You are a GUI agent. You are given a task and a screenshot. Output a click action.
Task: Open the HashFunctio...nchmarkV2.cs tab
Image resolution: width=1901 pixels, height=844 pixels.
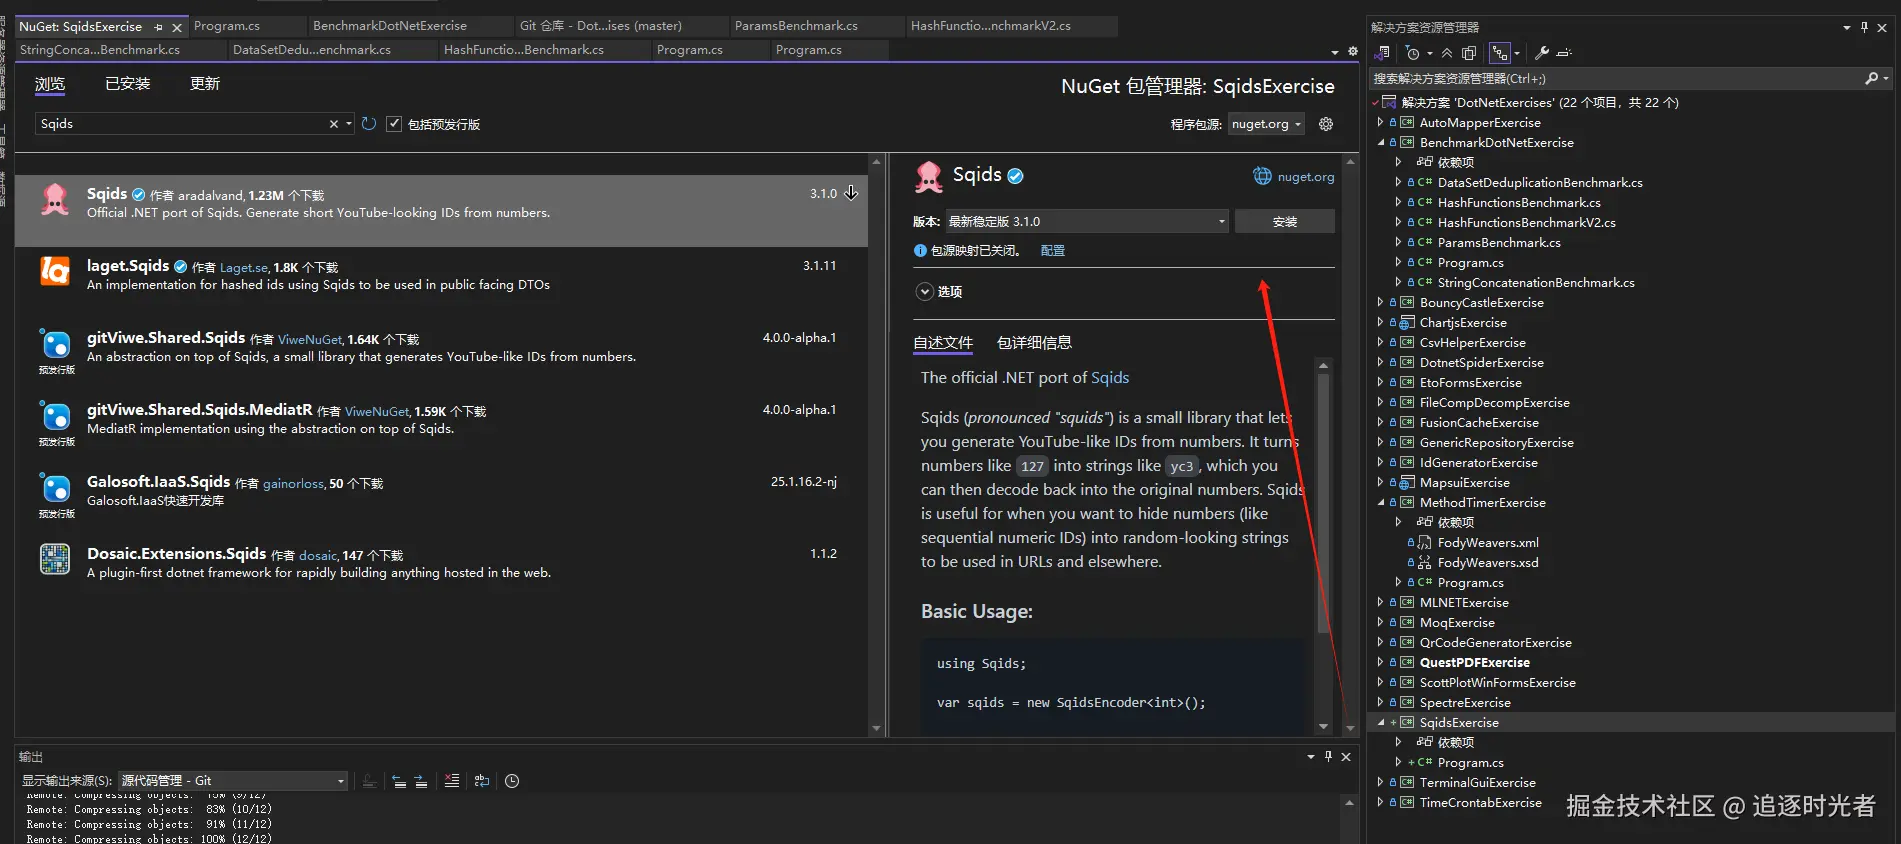click(x=990, y=26)
